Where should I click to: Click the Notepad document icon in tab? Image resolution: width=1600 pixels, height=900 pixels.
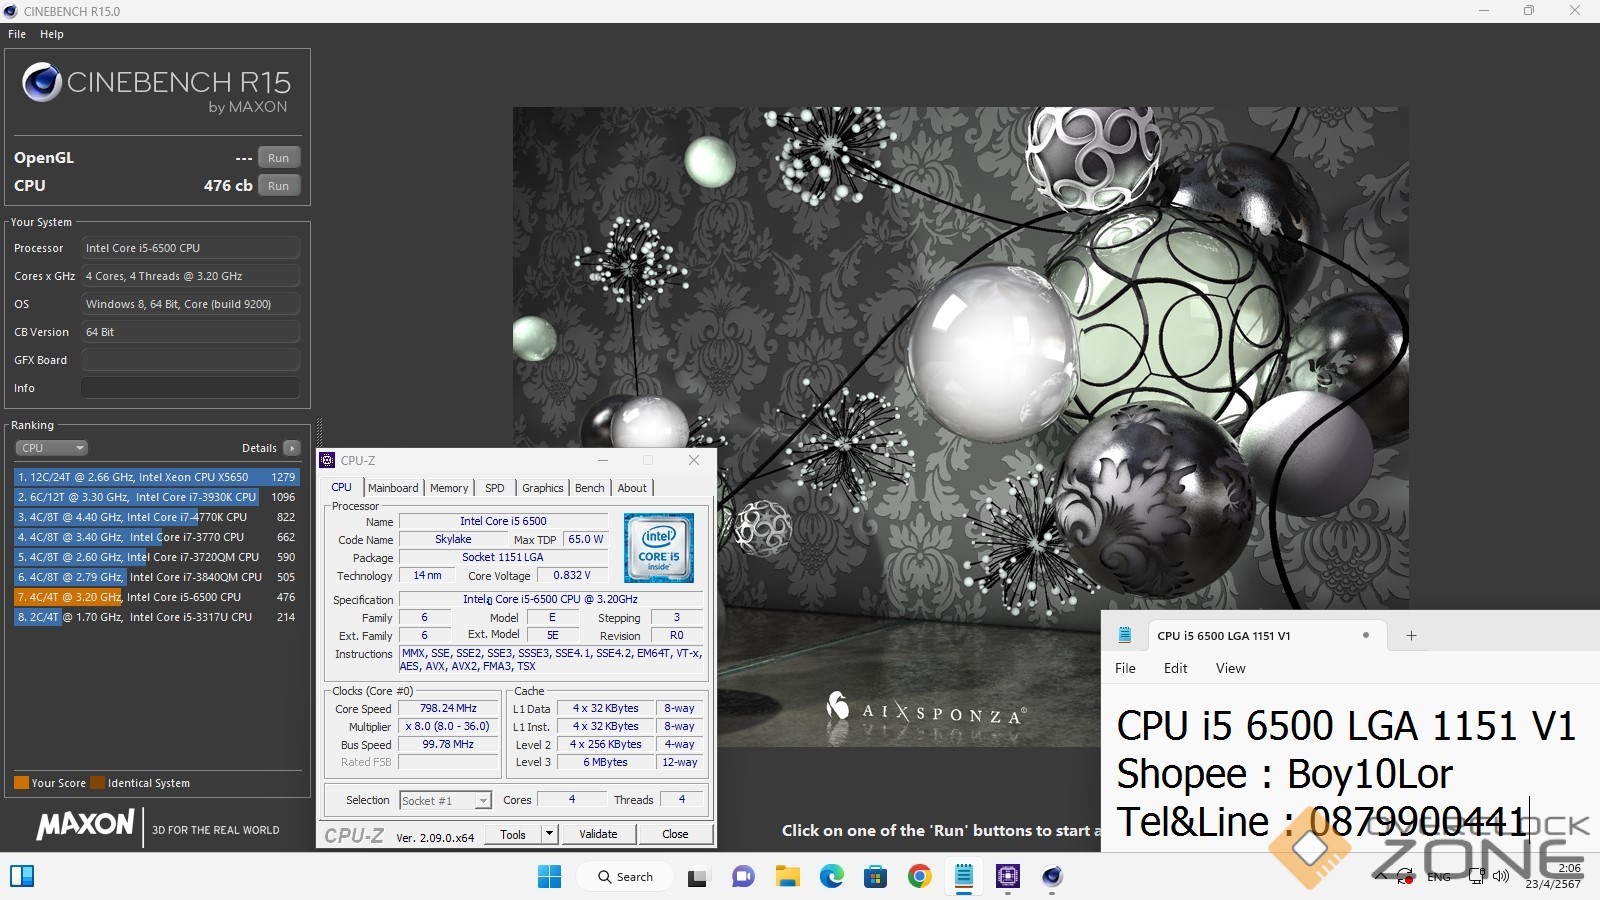(x=1125, y=635)
